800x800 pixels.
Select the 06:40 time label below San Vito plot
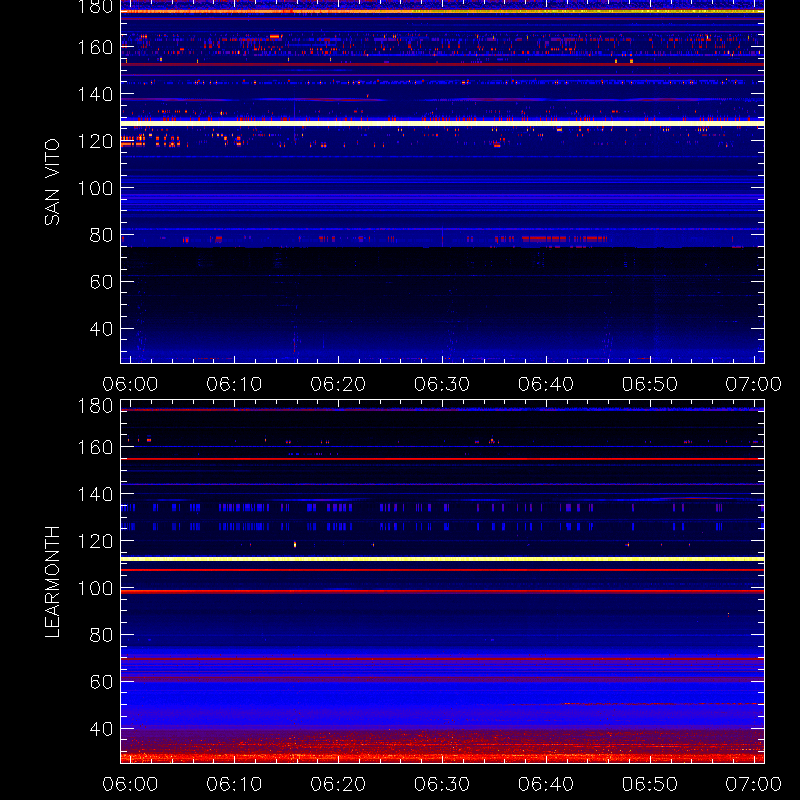tap(546, 384)
